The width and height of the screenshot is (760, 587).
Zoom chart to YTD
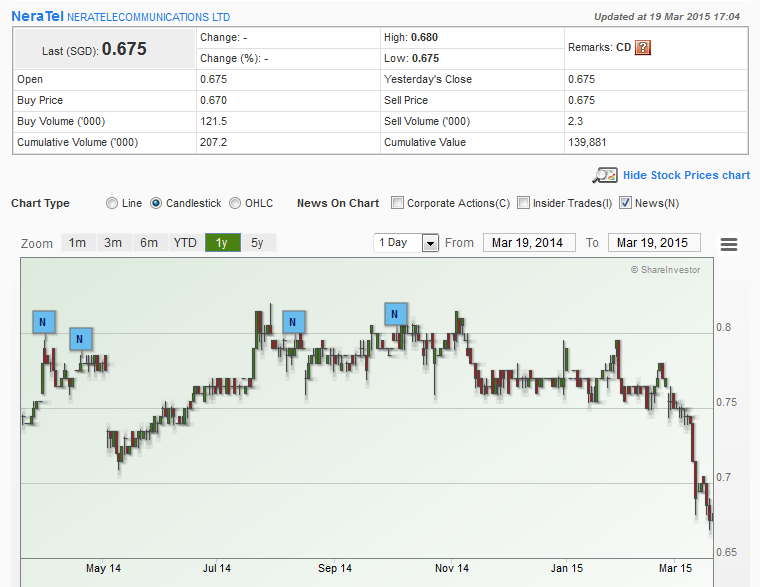tap(185, 242)
